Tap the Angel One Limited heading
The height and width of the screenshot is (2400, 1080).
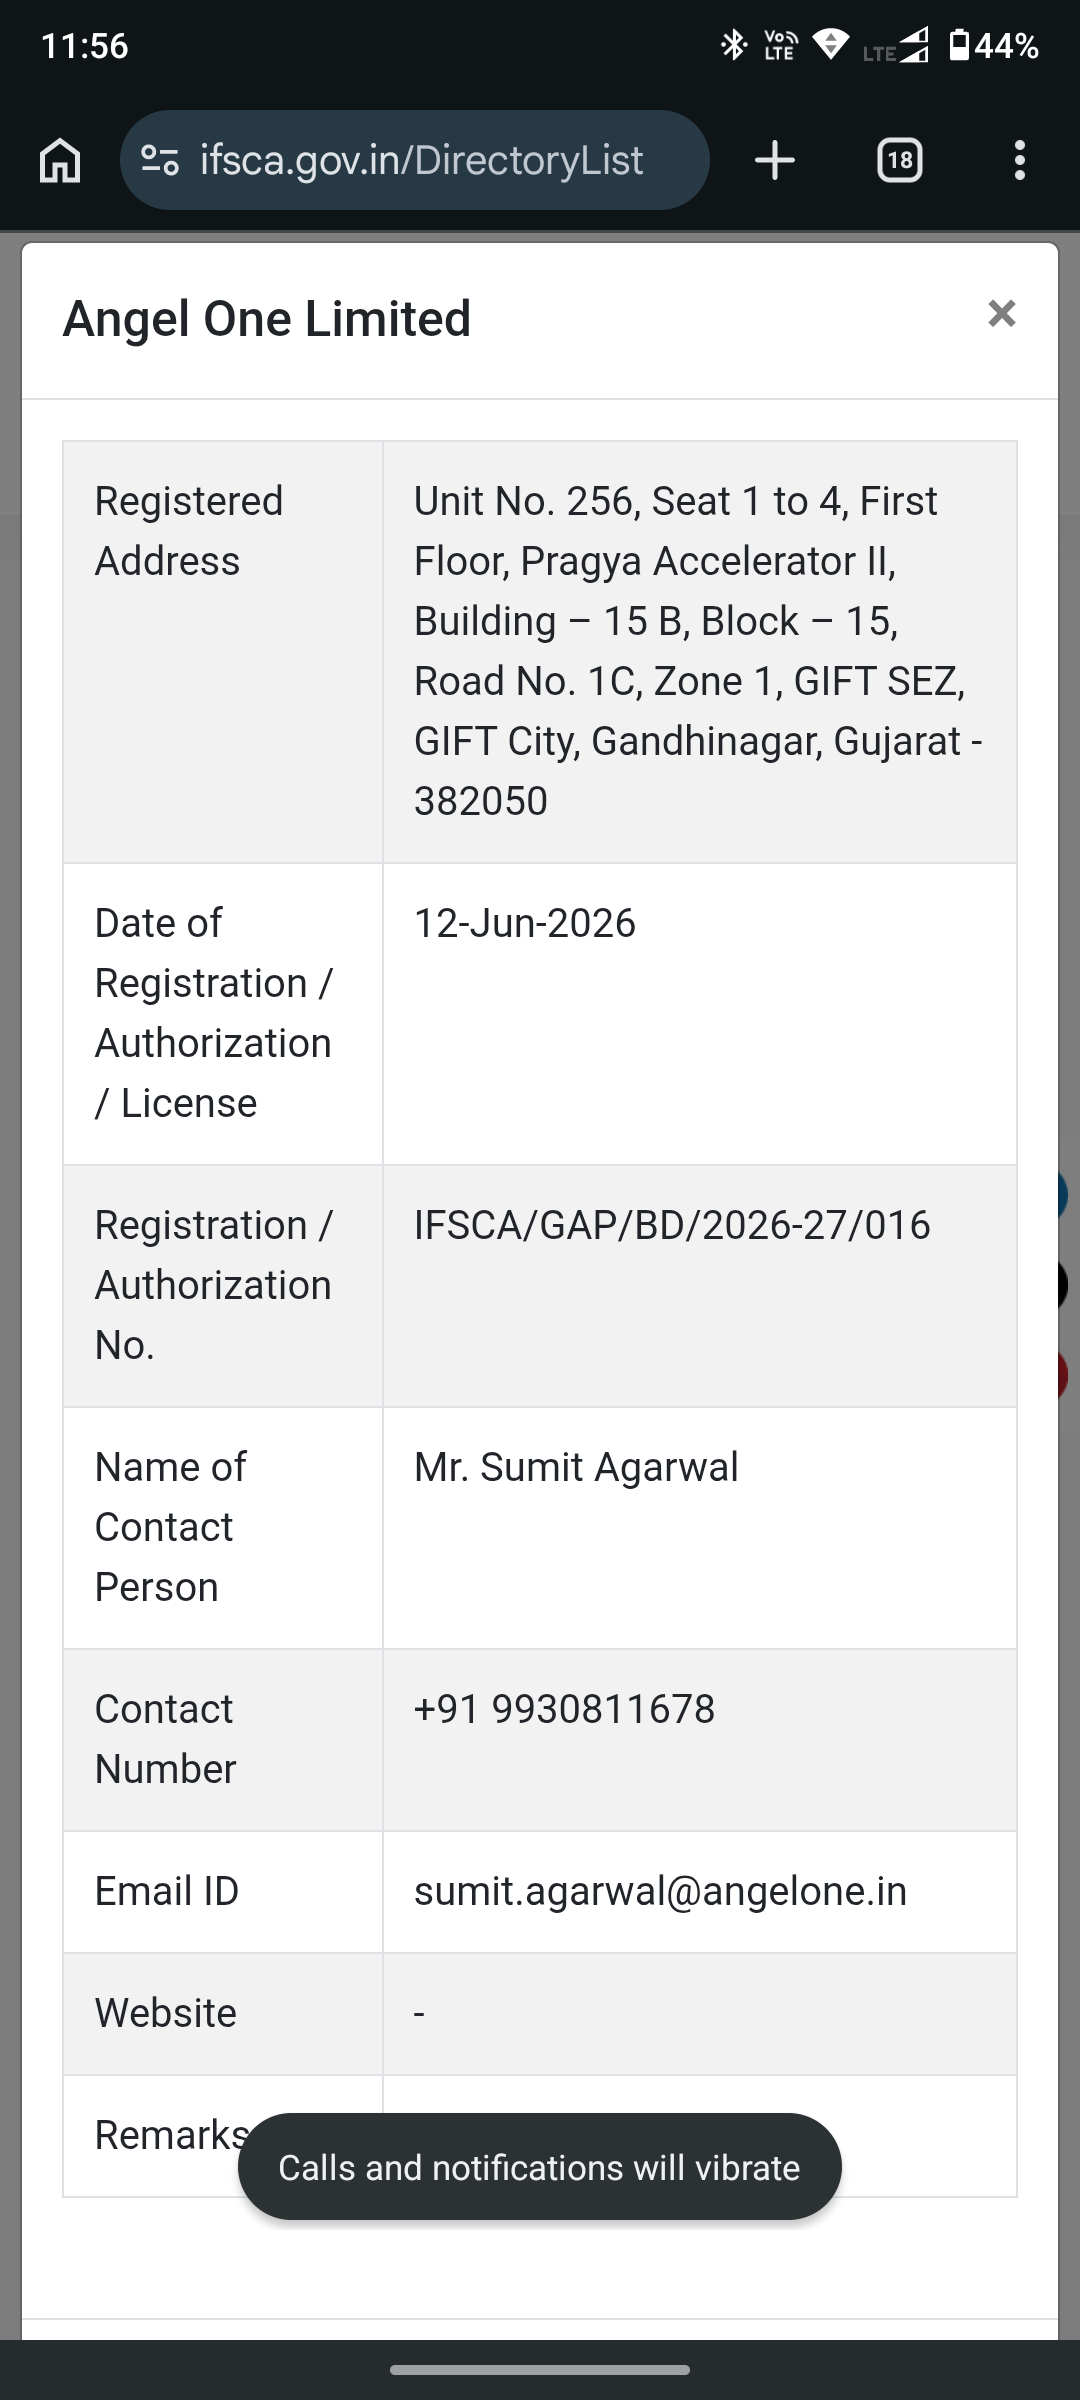click(267, 319)
